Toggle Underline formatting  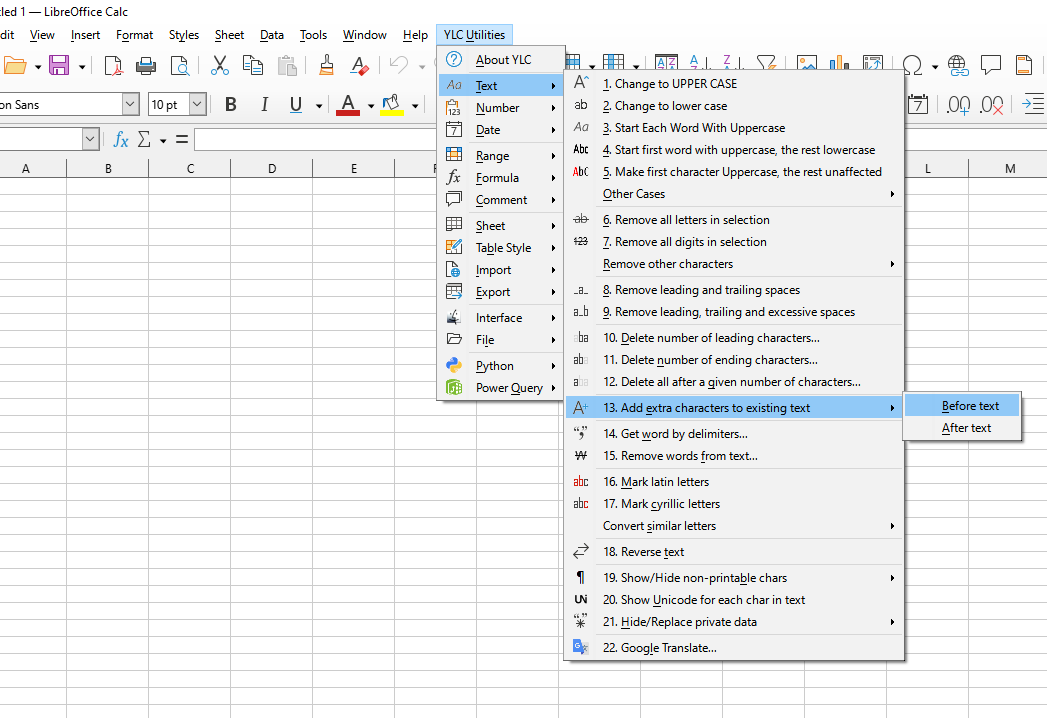296,105
